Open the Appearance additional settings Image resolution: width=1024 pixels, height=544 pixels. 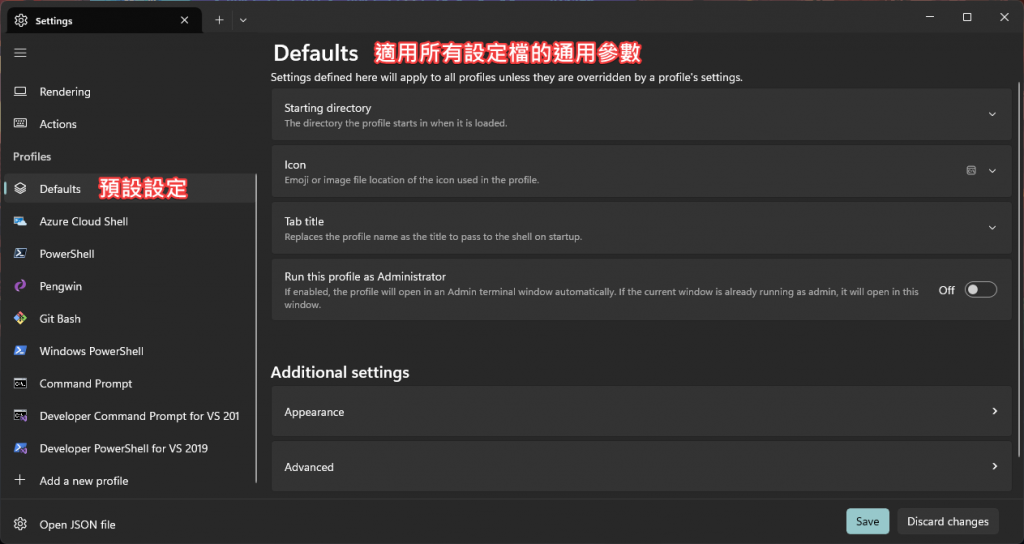pos(641,411)
